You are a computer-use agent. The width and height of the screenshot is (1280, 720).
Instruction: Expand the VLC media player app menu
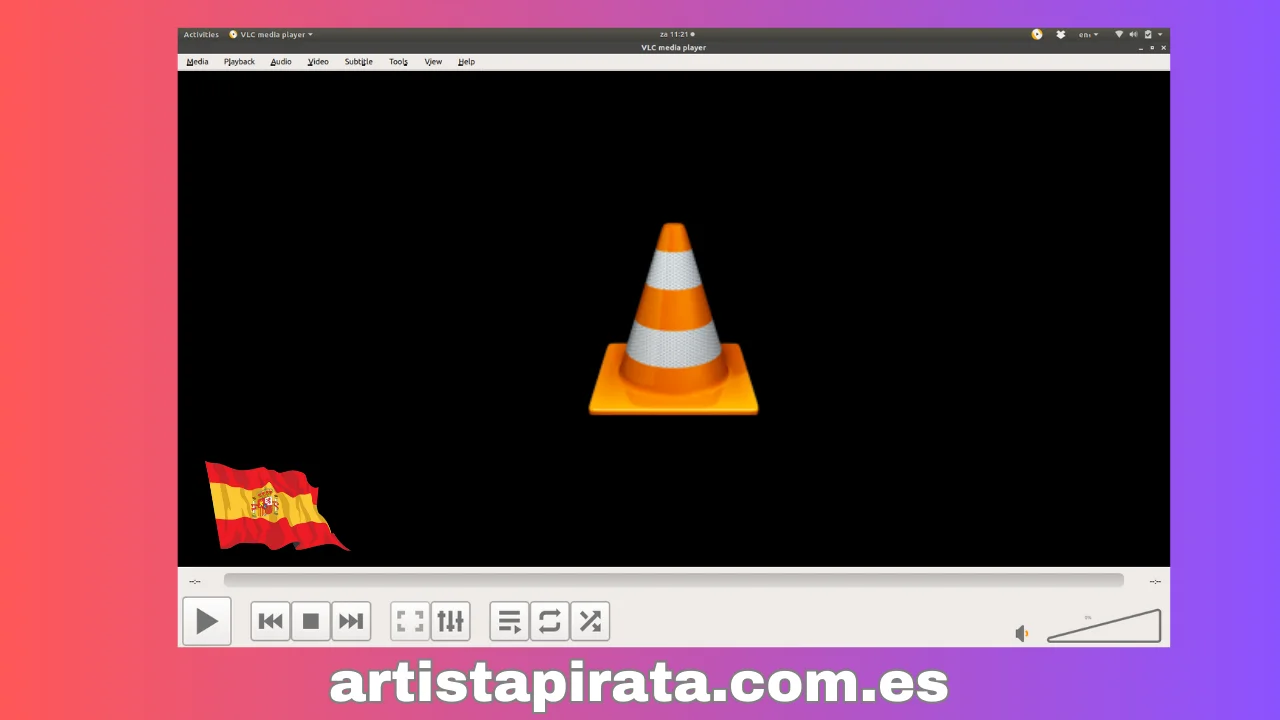[x=271, y=34]
